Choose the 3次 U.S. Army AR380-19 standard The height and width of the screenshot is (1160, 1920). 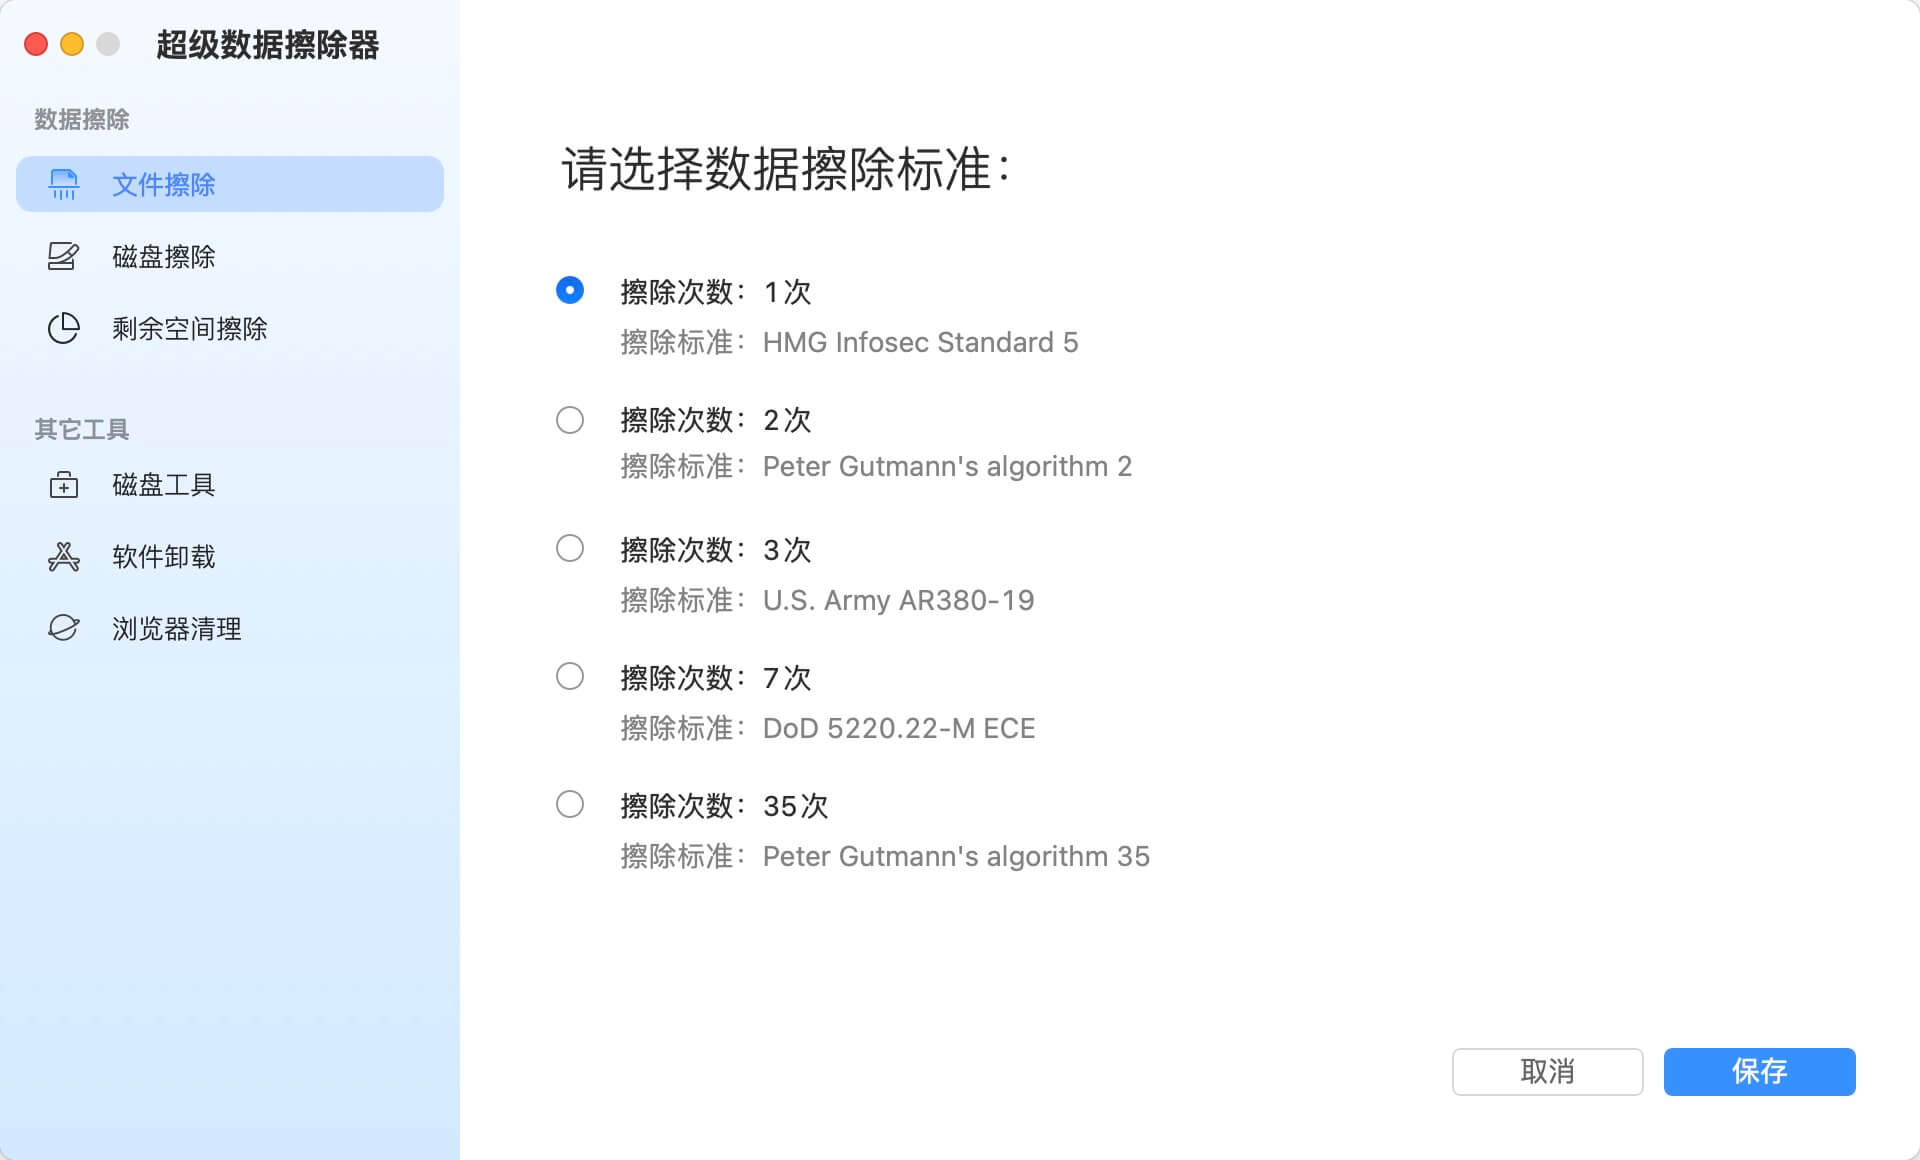[570, 548]
